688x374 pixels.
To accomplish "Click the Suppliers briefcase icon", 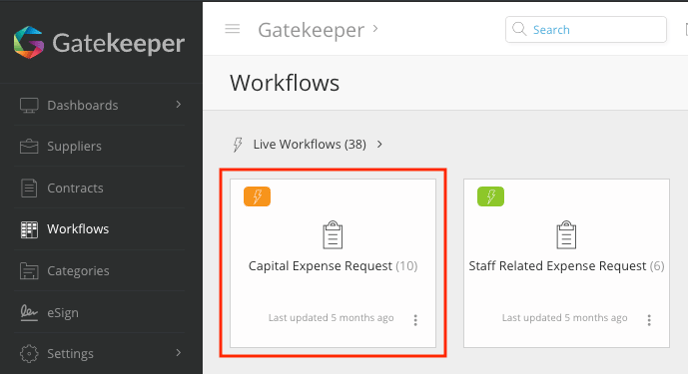I will click(x=29, y=146).
